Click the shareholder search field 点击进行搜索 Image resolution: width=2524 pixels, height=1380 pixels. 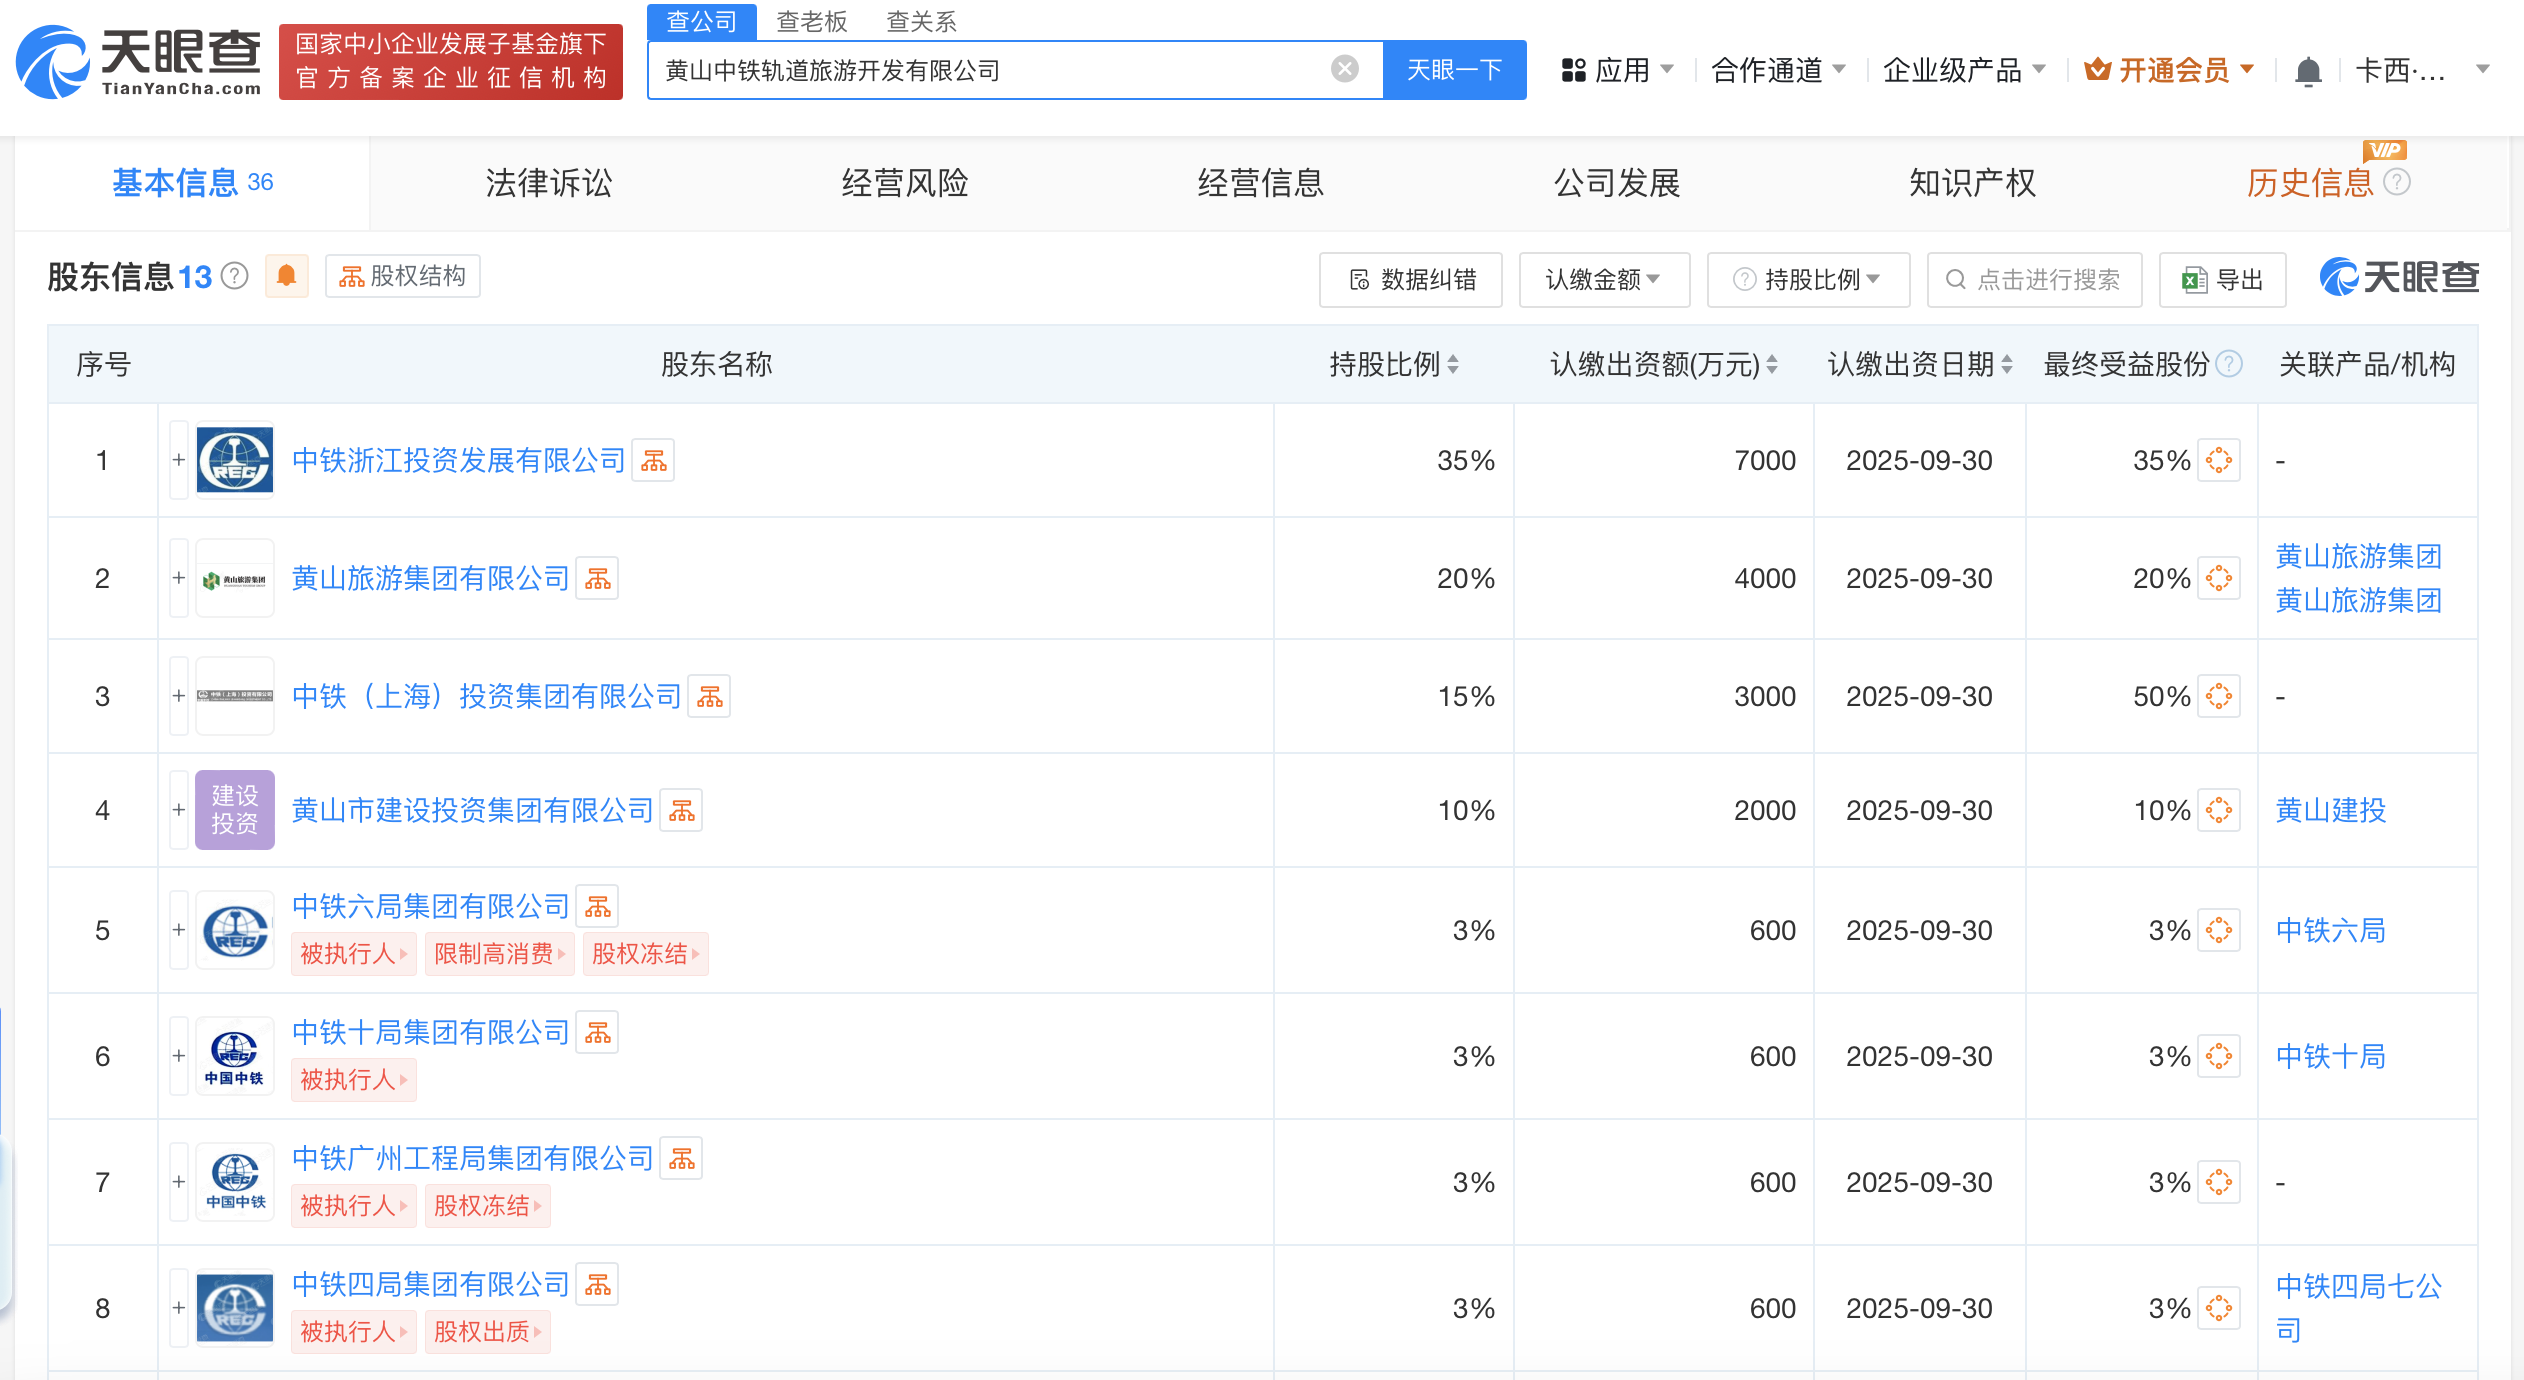point(2034,280)
